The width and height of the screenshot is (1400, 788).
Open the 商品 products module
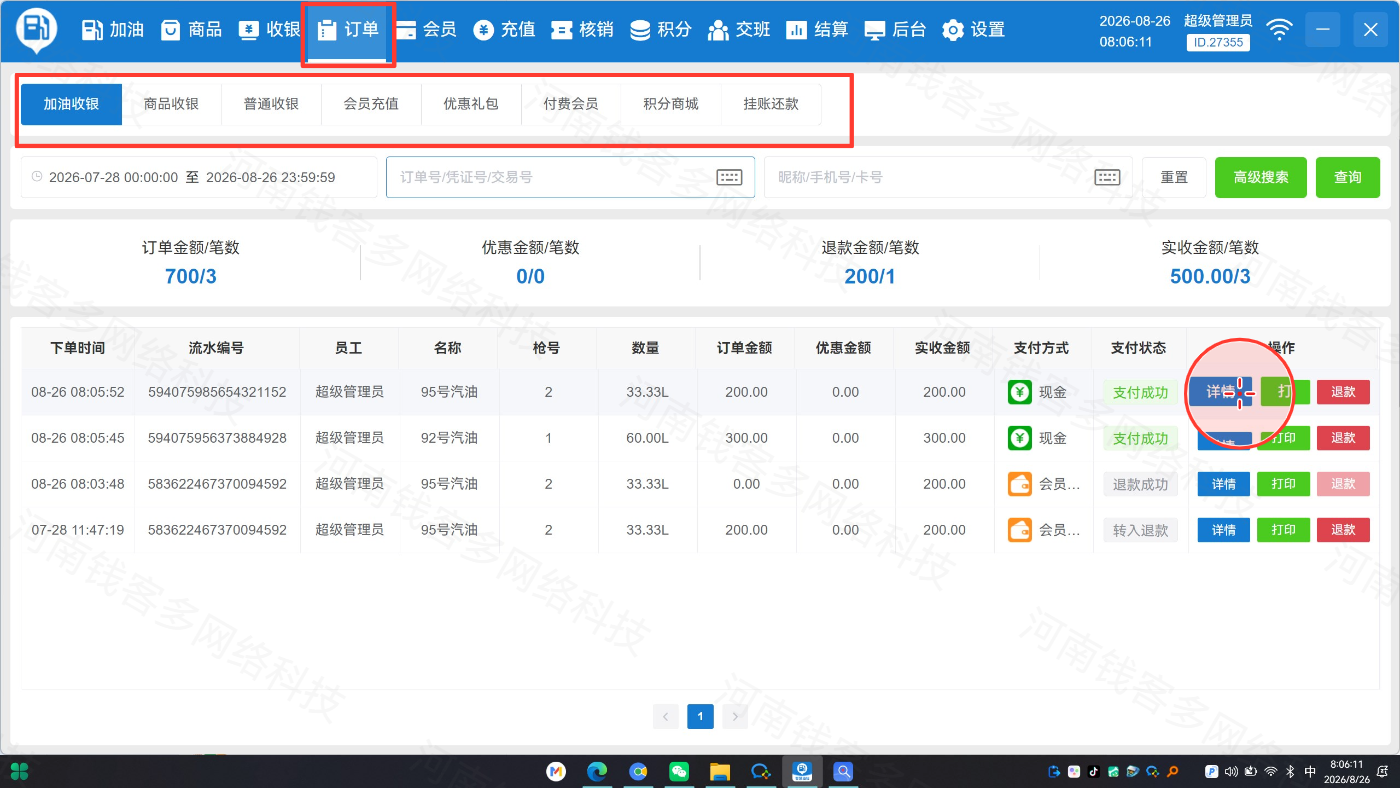(x=190, y=30)
